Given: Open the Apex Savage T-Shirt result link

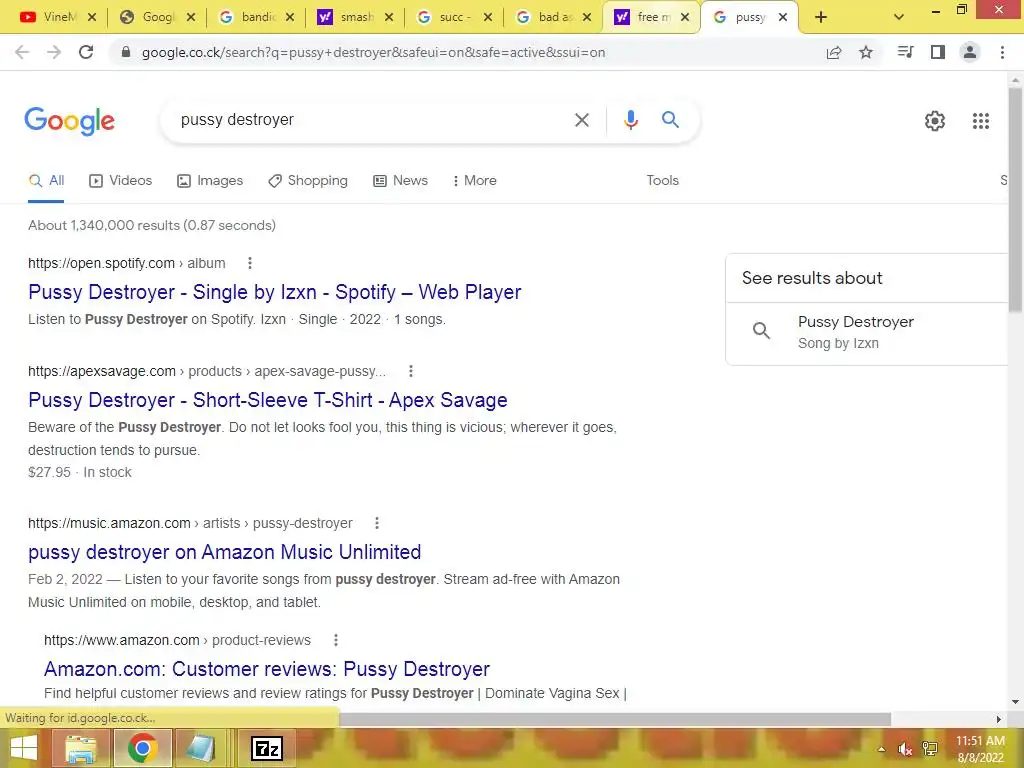Looking at the screenshot, I should pos(268,400).
